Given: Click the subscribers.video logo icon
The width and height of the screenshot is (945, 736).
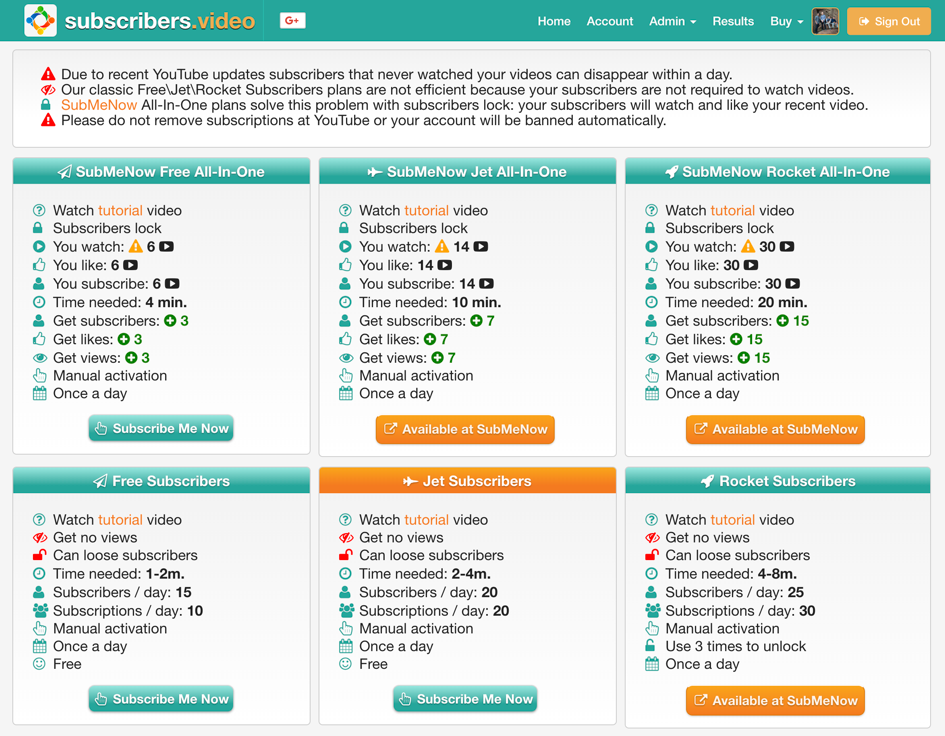Looking at the screenshot, I should tap(40, 20).
